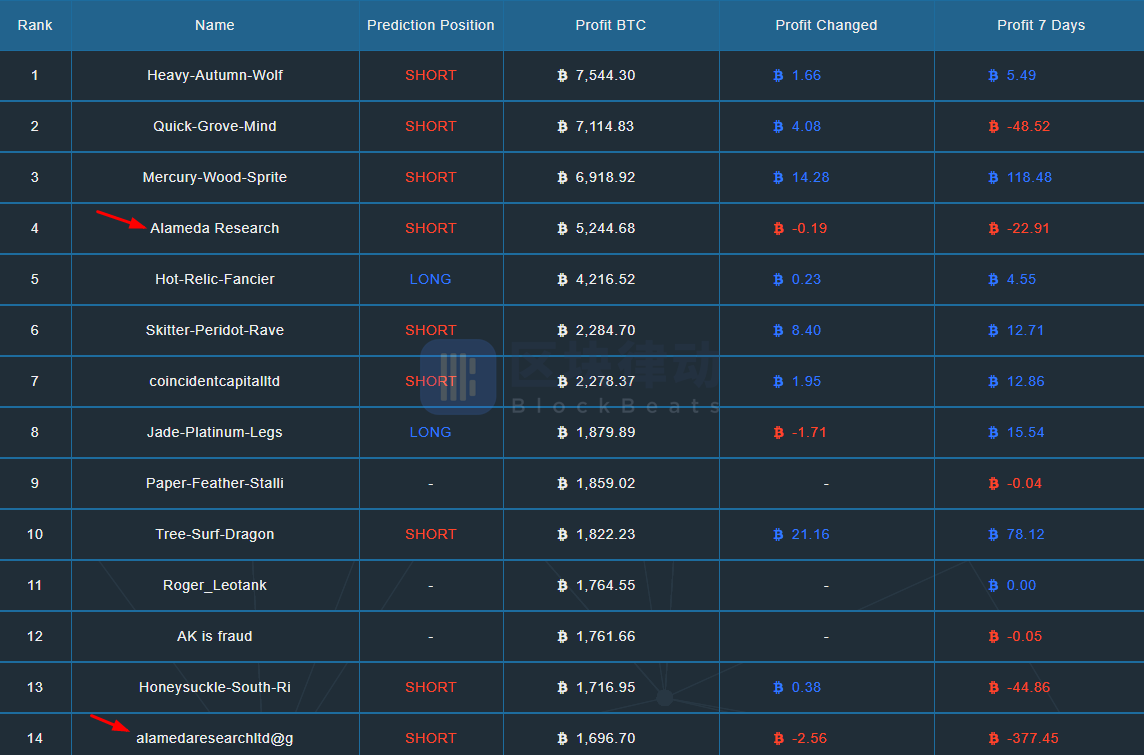Click red Bitcoin icon beside -377.45

(x=993, y=739)
